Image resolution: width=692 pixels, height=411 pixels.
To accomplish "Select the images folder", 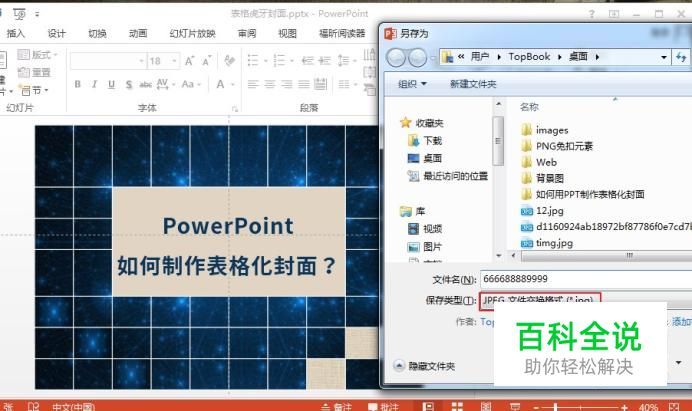I will (x=545, y=130).
